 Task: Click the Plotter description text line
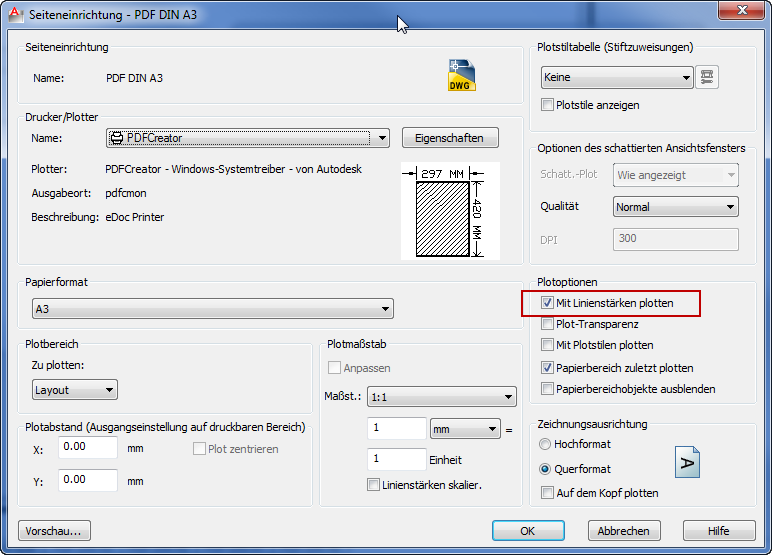pos(233,169)
